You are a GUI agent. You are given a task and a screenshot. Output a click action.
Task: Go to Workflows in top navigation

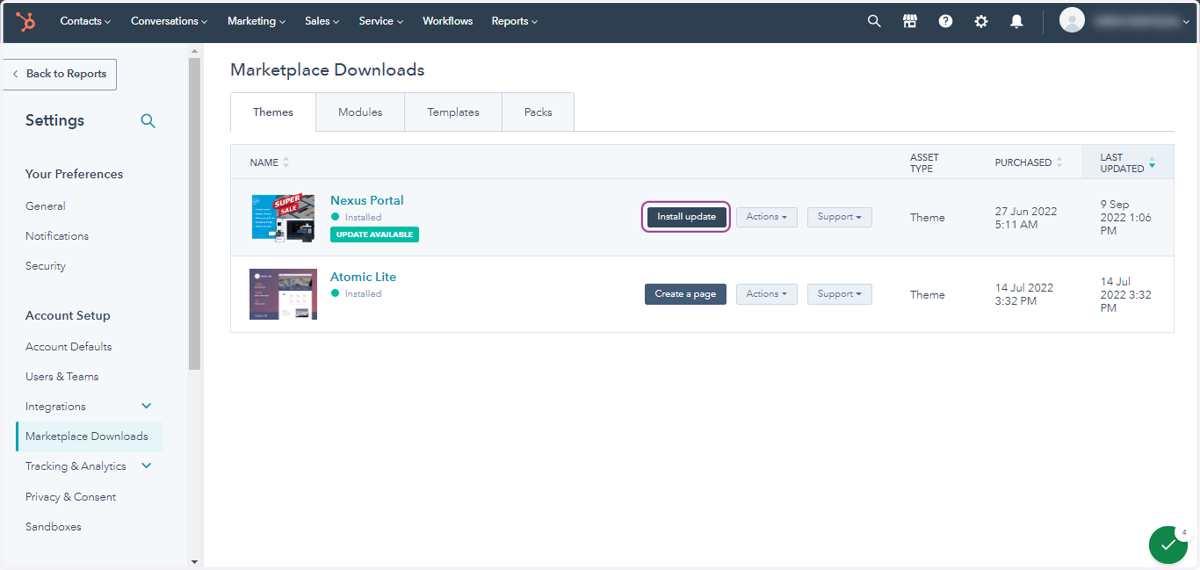click(x=447, y=21)
